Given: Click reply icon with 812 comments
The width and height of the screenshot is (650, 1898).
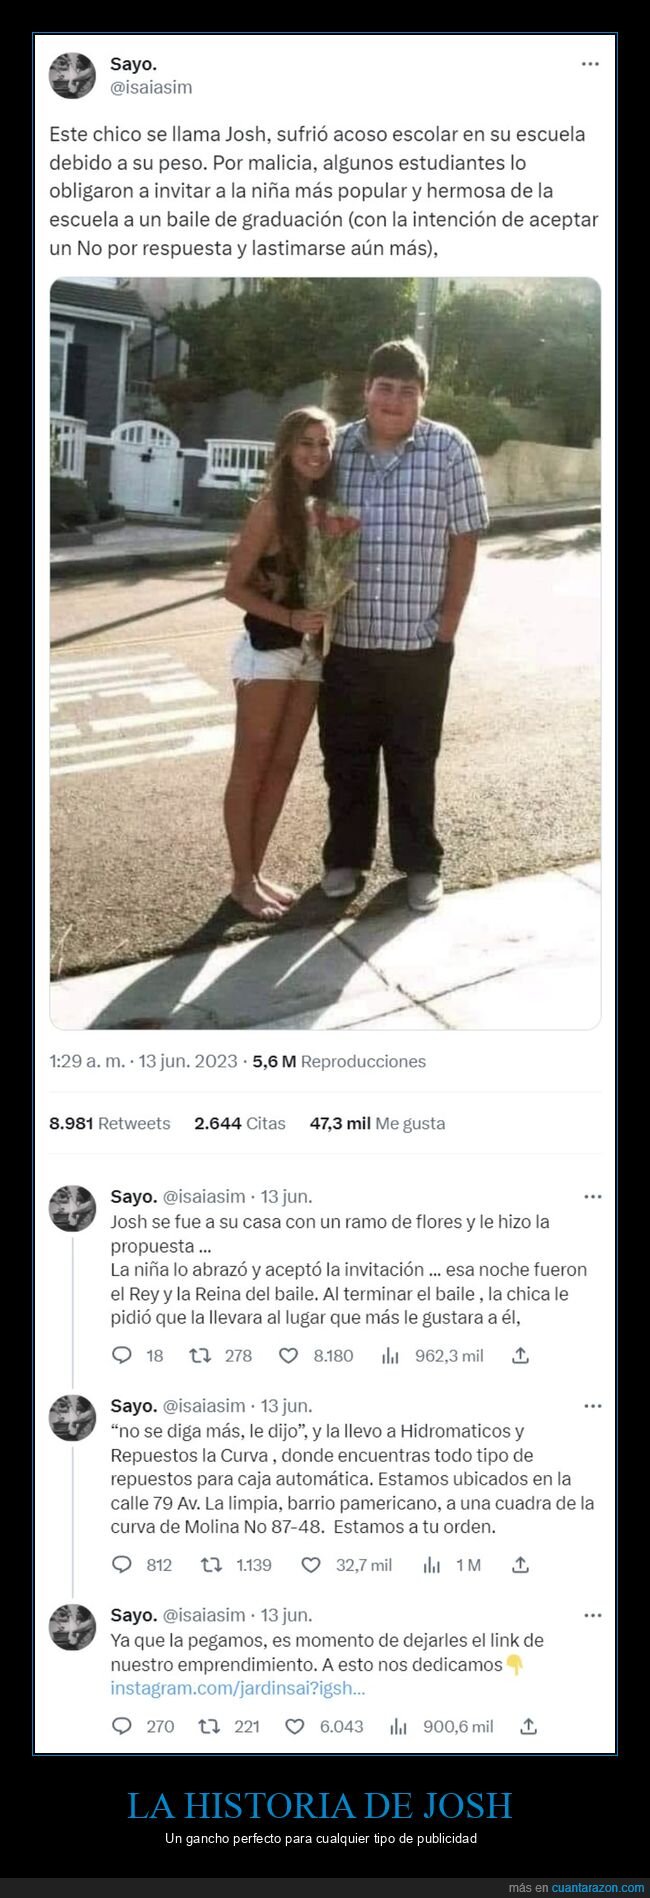Looking at the screenshot, I should pos(122,1565).
